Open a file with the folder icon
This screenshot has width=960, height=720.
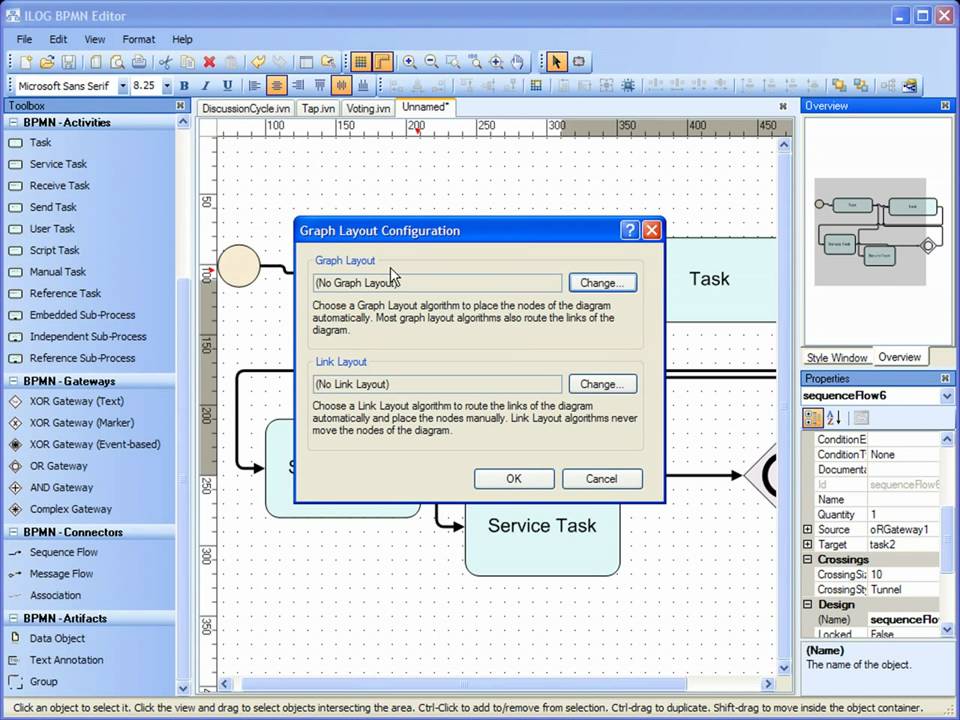pyautogui.click(x=47, y=62)
